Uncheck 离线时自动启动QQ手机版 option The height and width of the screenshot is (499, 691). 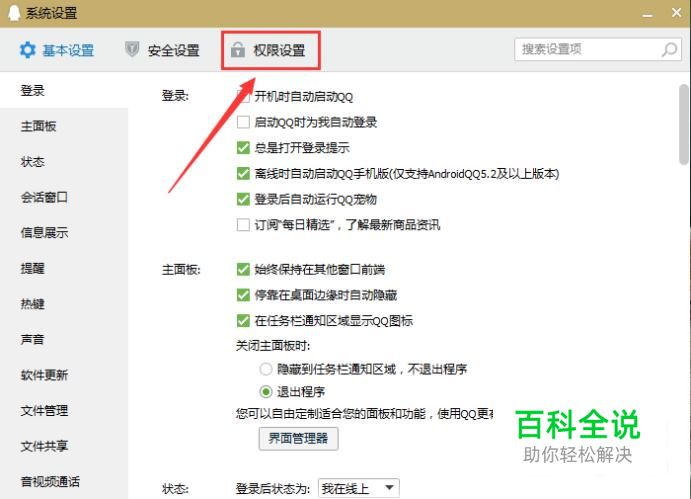tap(243, 173)
